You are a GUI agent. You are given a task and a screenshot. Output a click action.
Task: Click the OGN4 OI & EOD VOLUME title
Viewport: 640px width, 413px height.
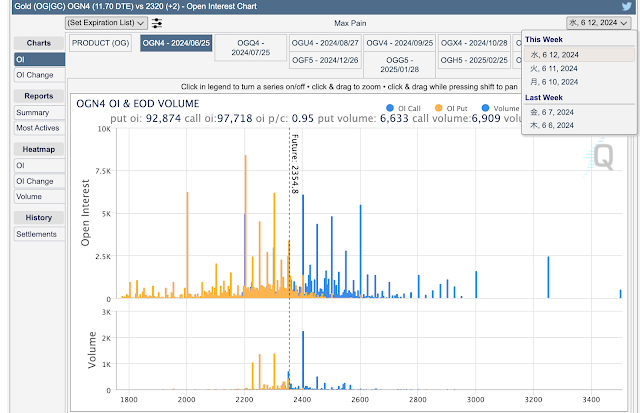pos(138,104)
